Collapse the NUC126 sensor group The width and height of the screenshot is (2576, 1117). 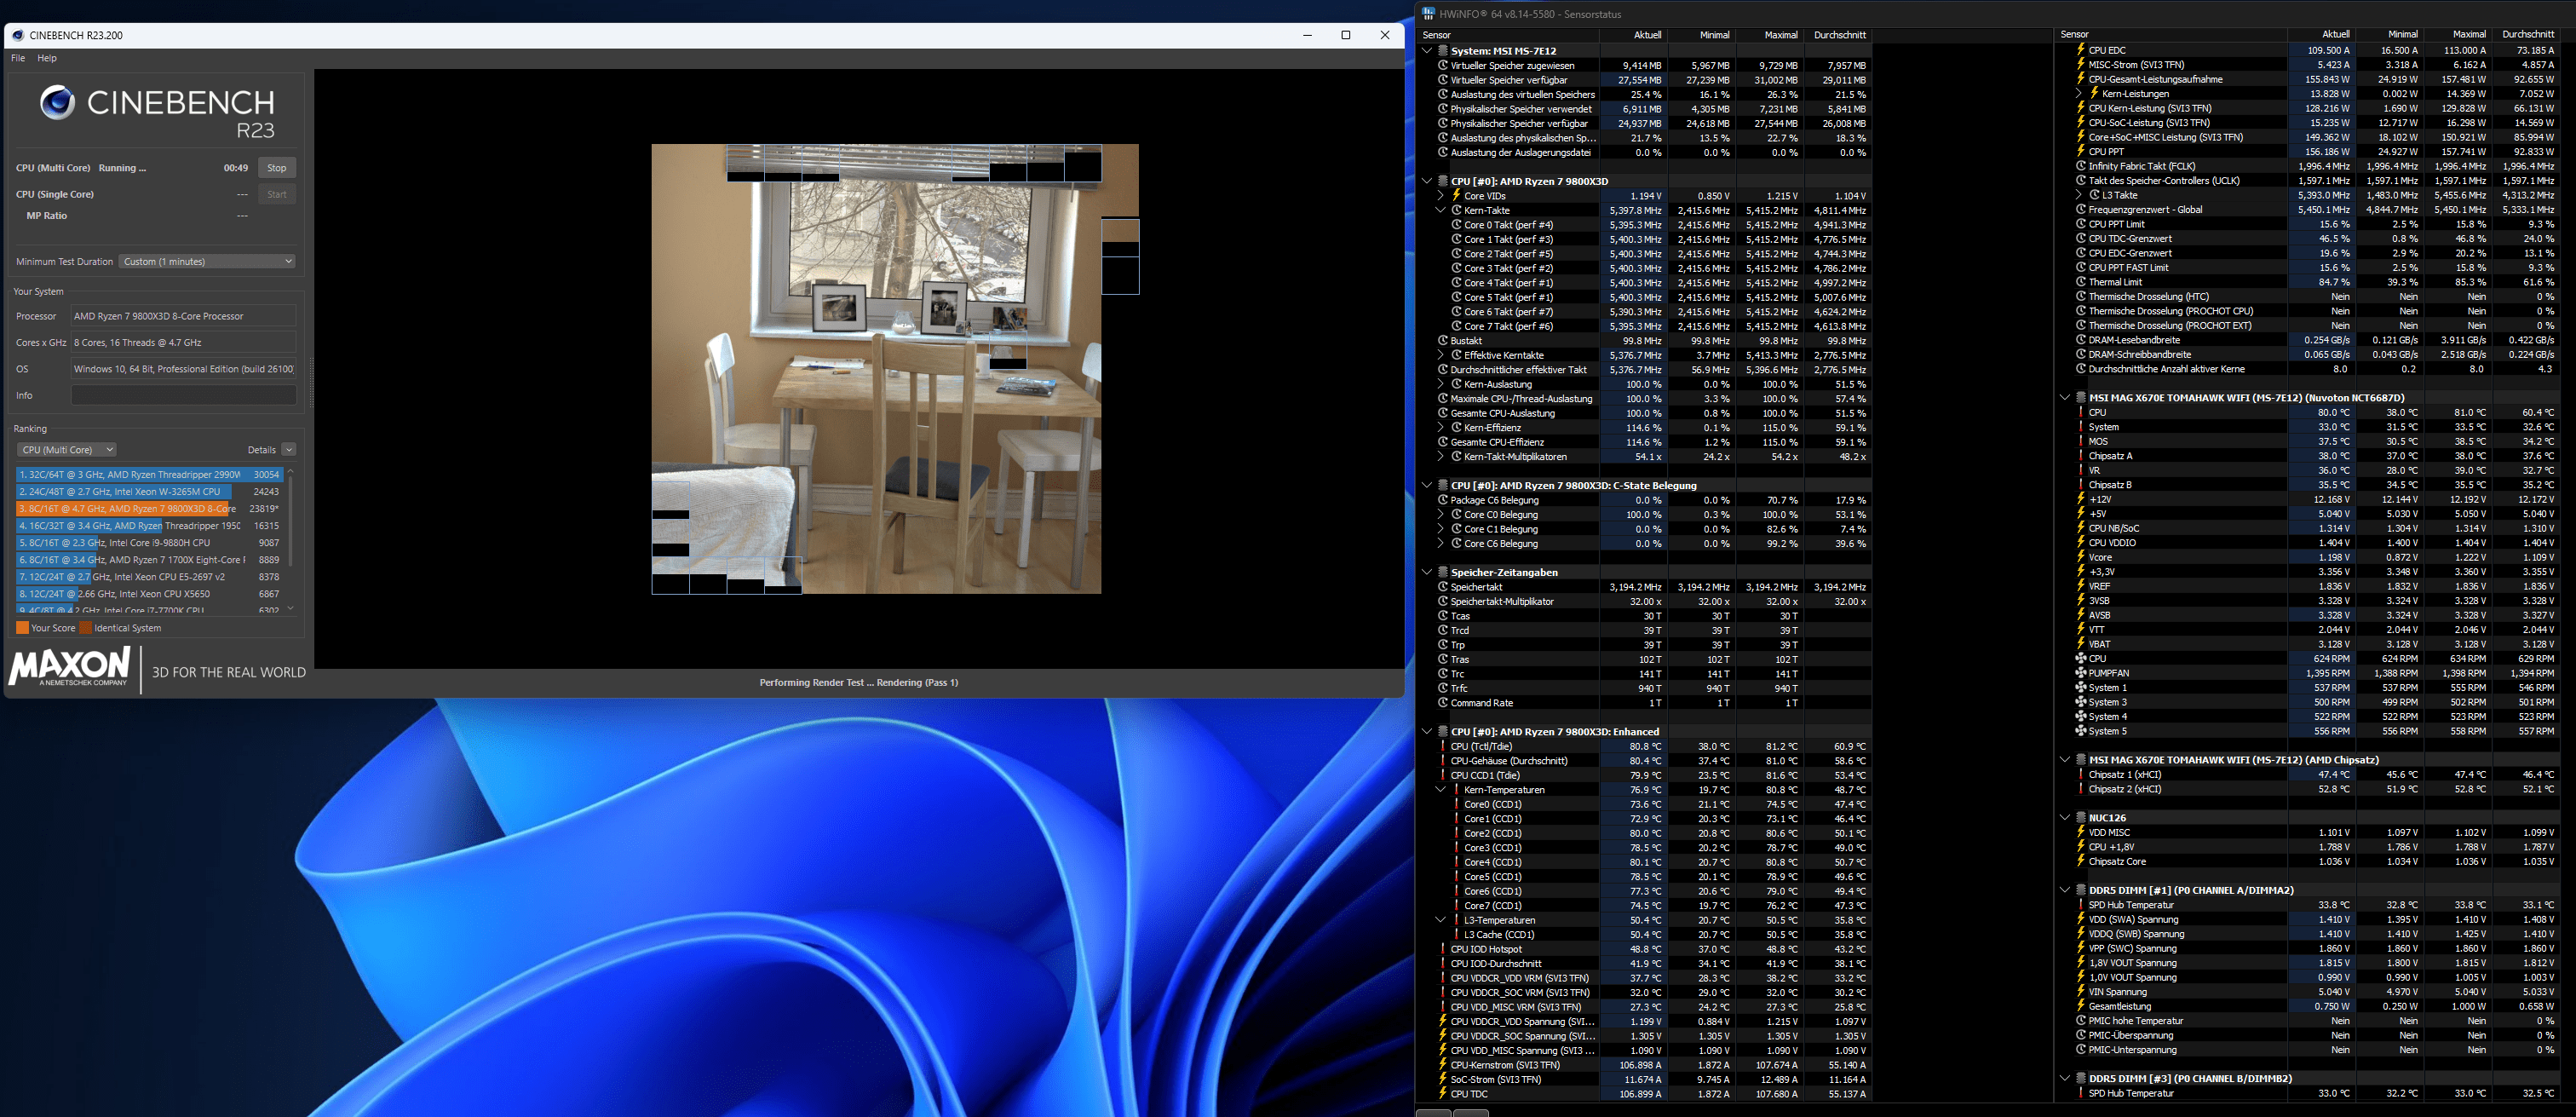[2065, 818]
